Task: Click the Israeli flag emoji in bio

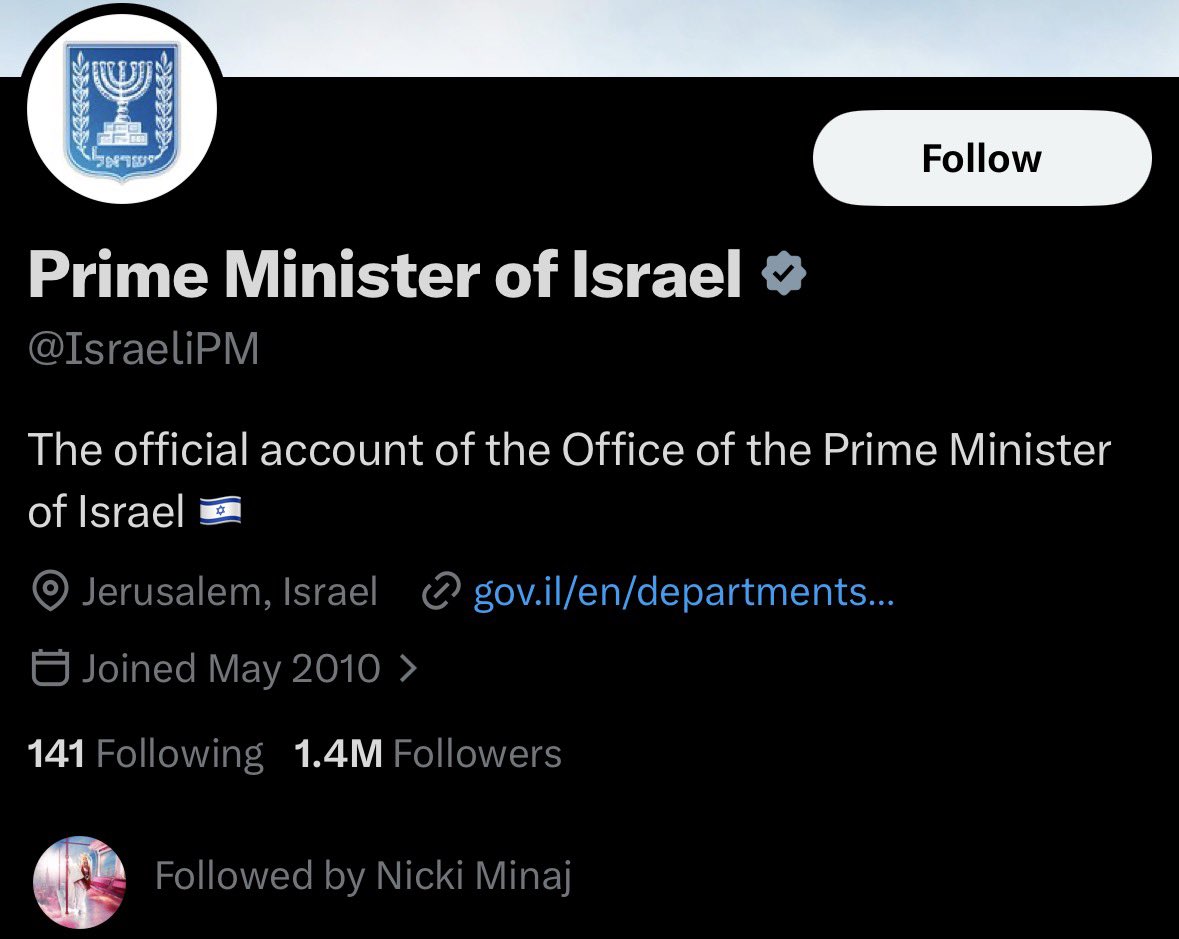Action: 220,512
